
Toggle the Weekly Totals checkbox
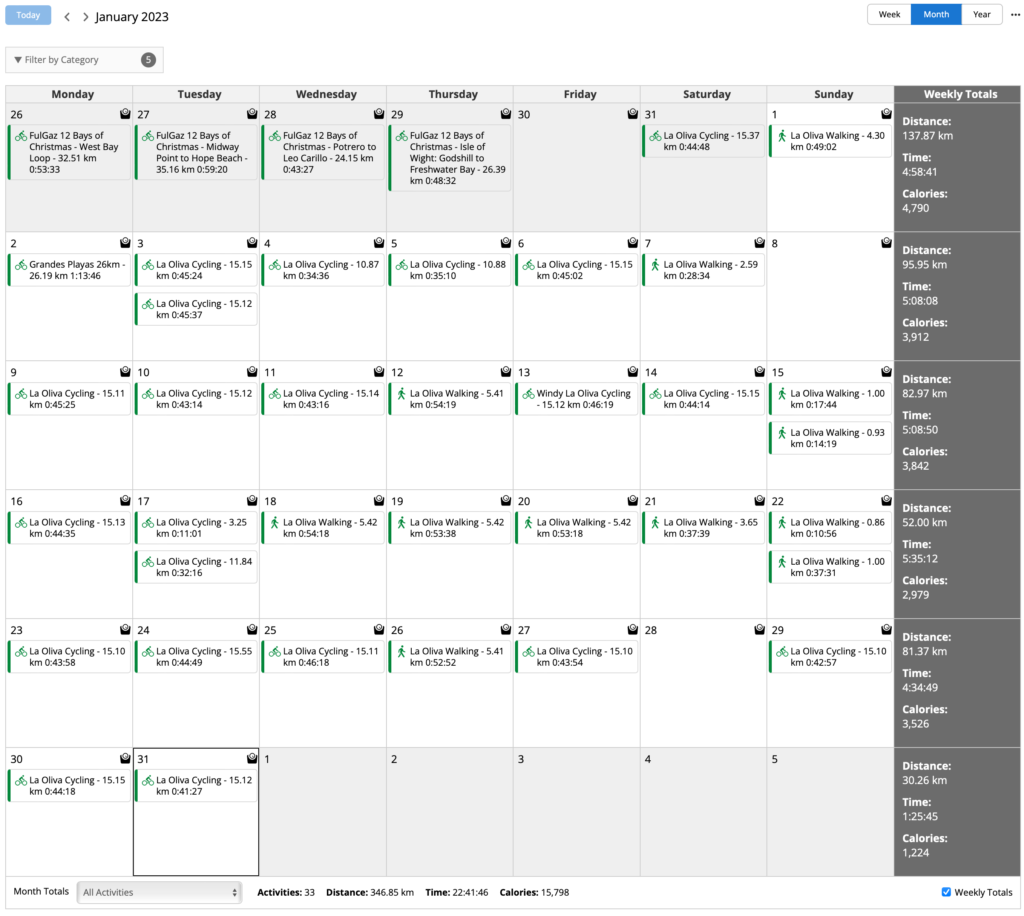(x=946, y=892)
